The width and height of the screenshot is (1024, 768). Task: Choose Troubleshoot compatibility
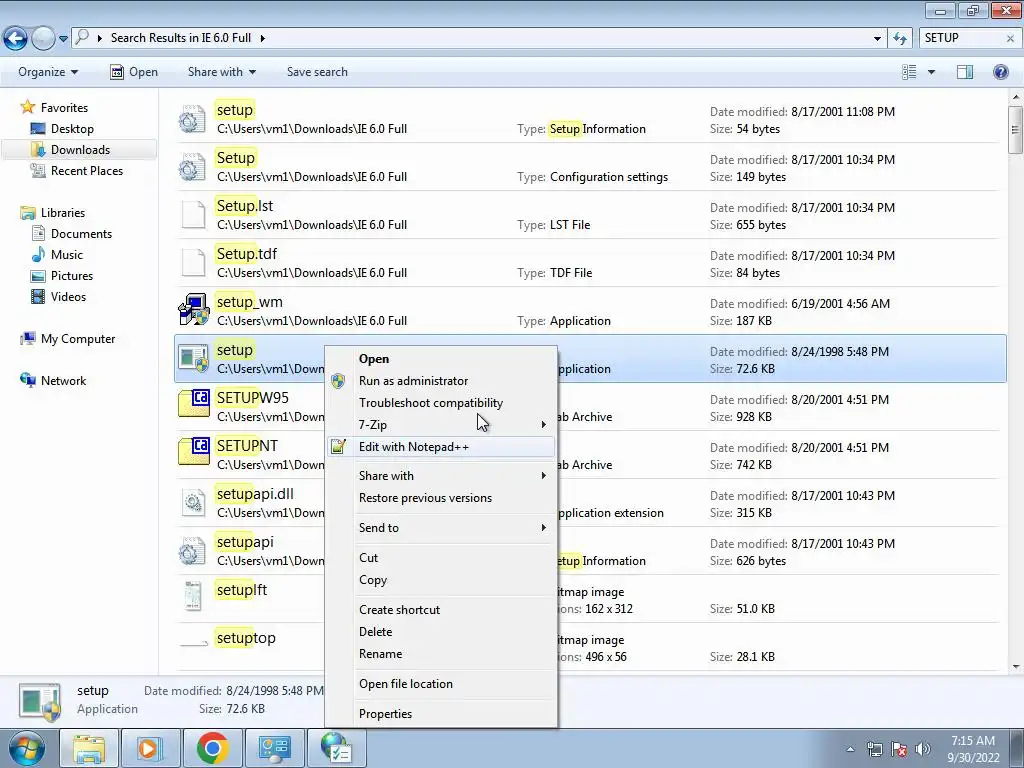[441, 403]
